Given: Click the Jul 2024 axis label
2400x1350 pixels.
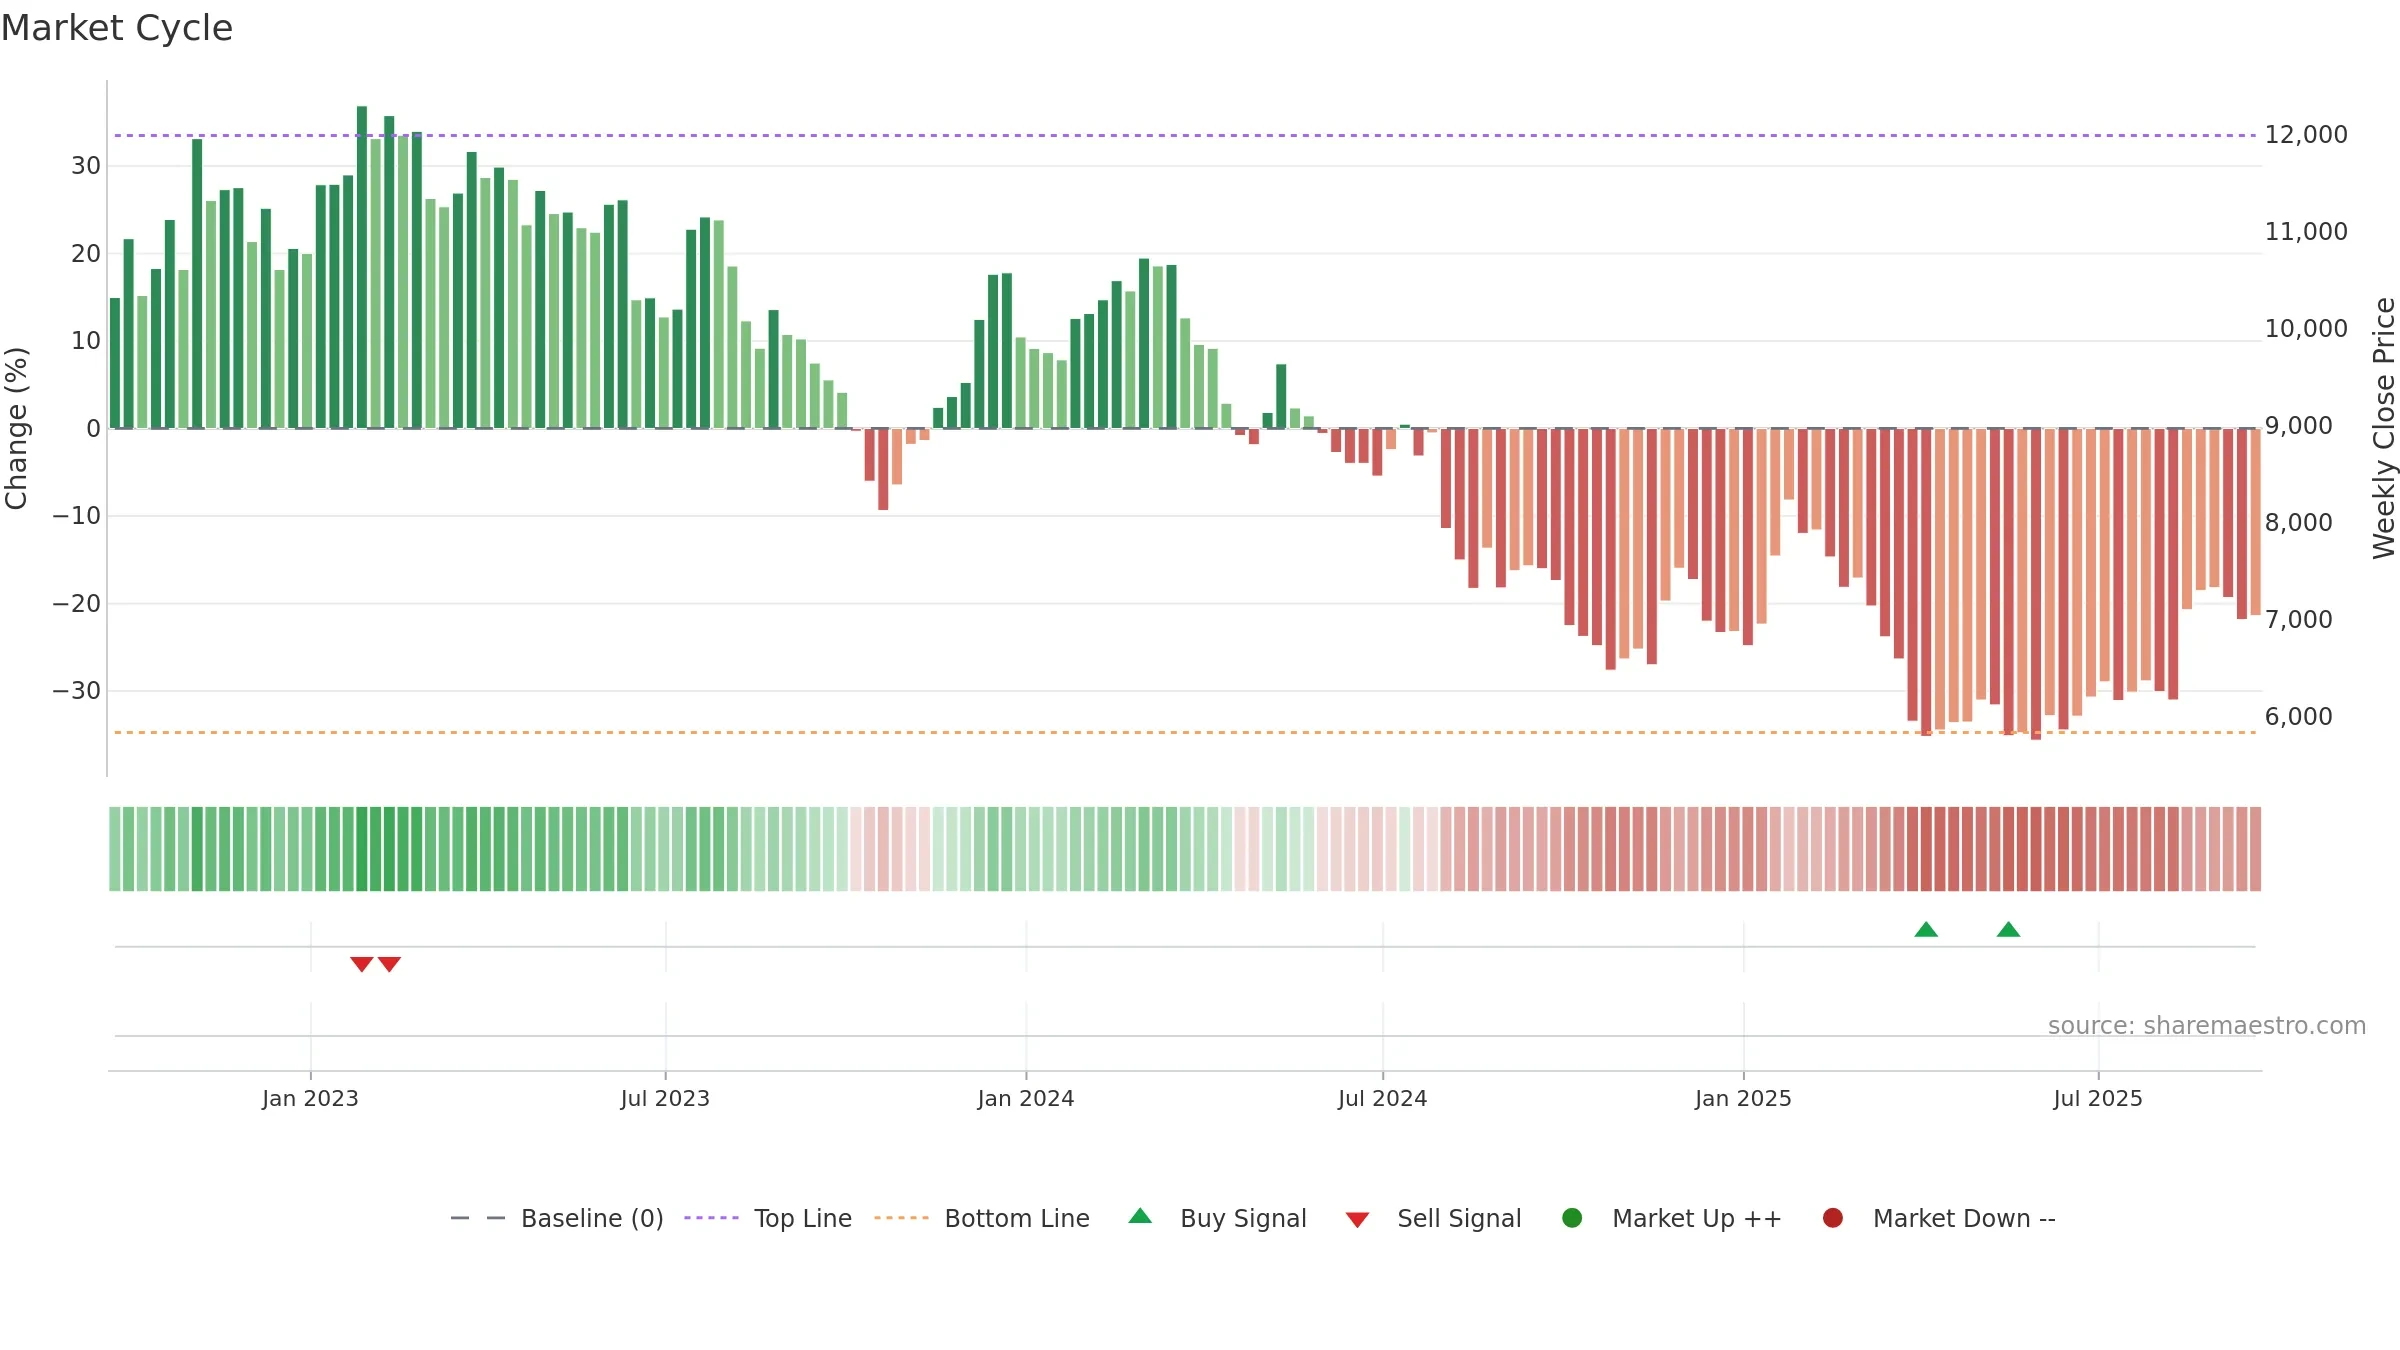Looking at the screenshot, I should coord(1383,1099).
